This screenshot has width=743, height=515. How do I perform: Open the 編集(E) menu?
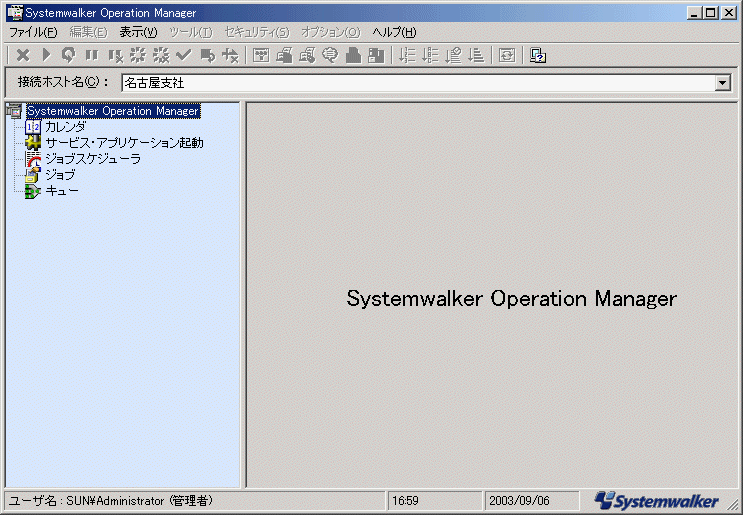89,32
